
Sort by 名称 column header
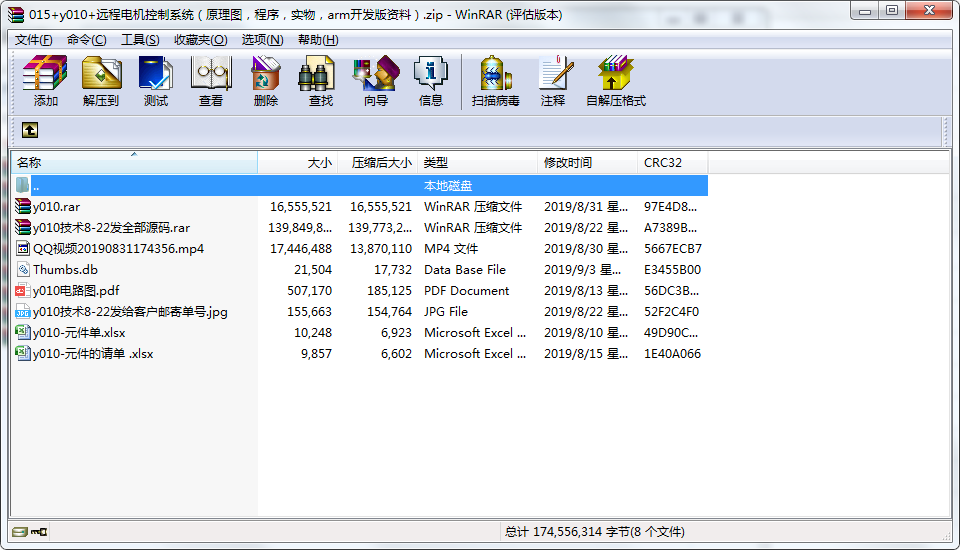click(134, 163)
